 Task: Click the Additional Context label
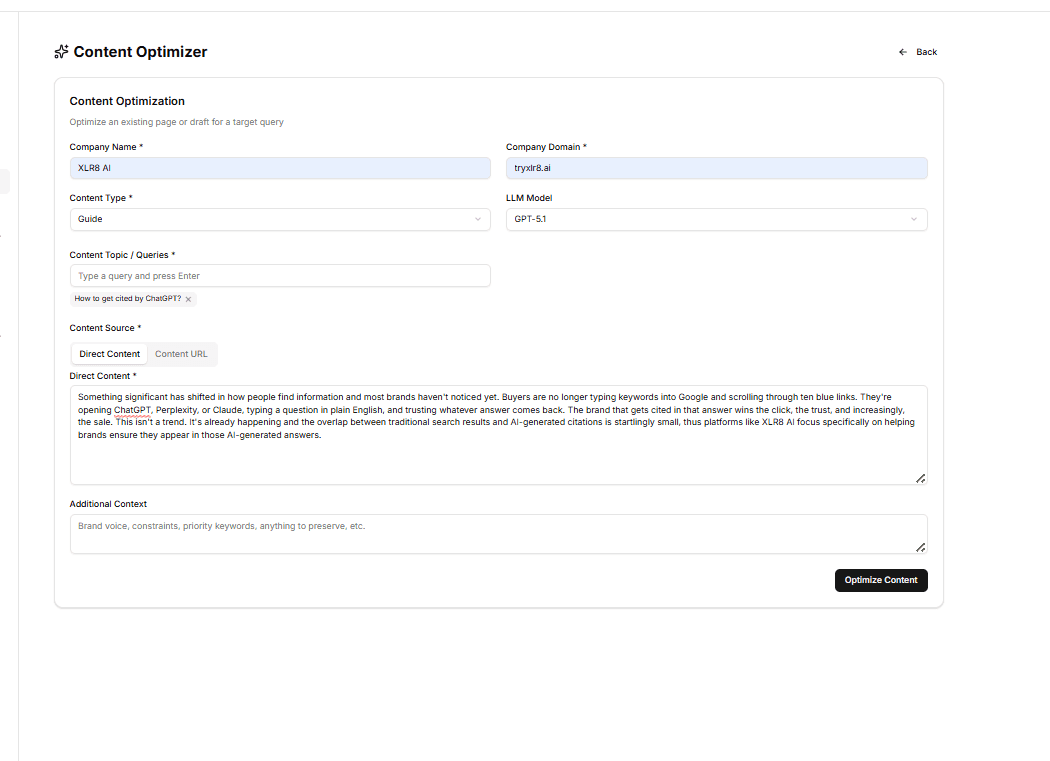click(108, 504)
